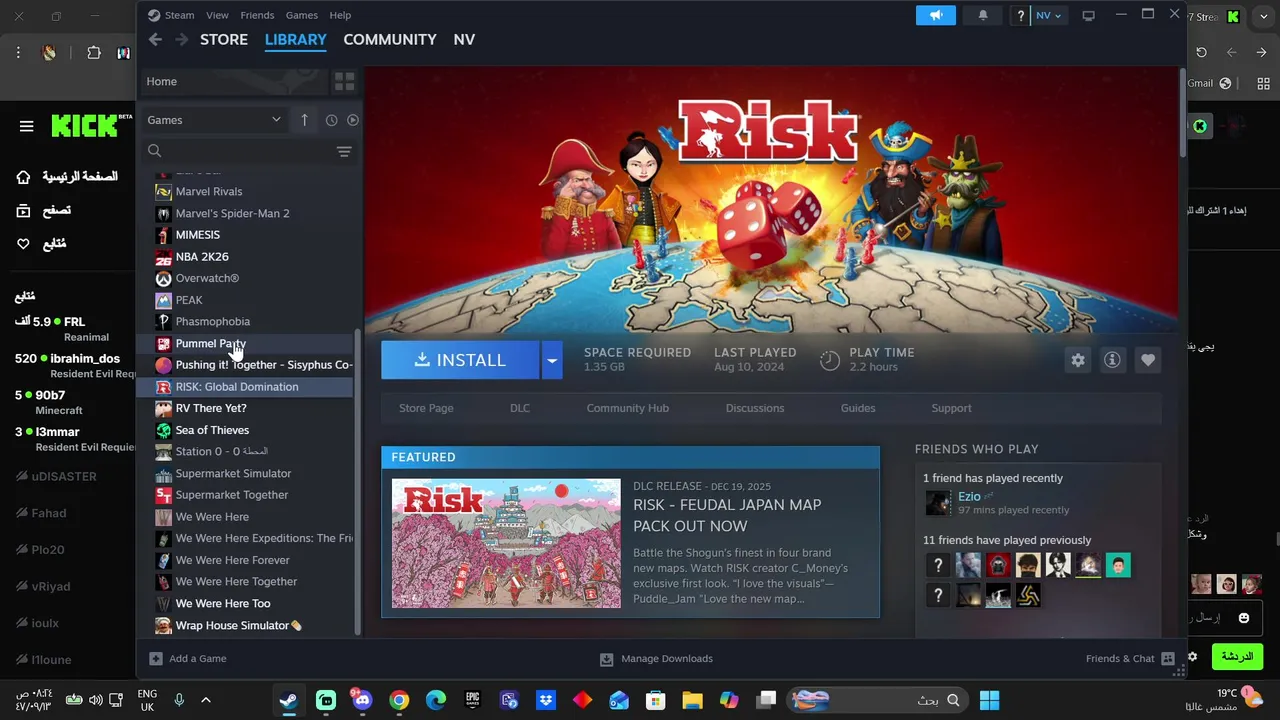This screenshot has width=1280, height=720.
Task: Open the COMMUNITY tab
Action: point(390,39)
